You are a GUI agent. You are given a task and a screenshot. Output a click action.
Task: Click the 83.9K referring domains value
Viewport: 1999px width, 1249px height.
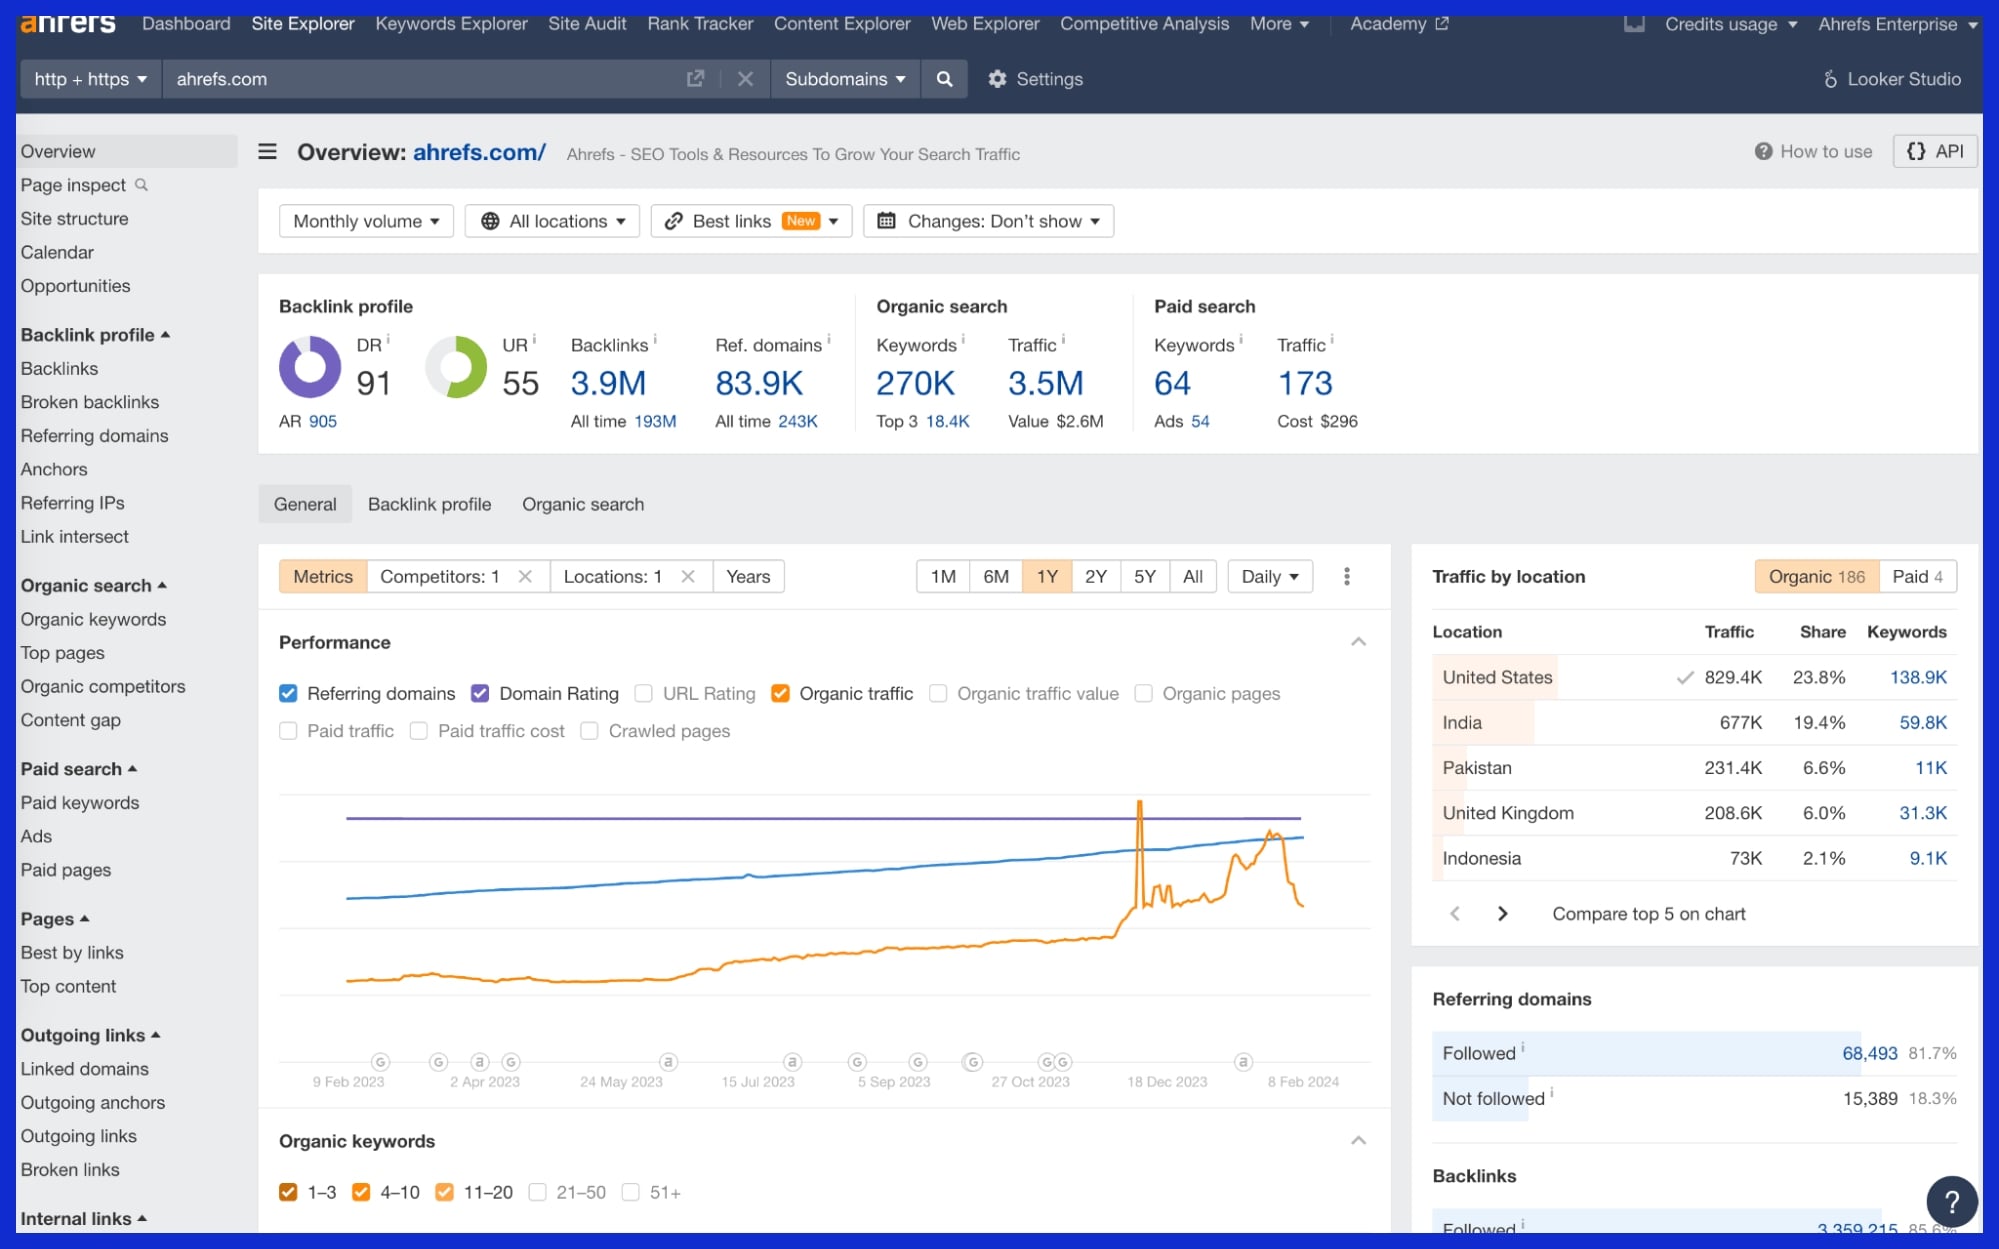coord(759,383)
